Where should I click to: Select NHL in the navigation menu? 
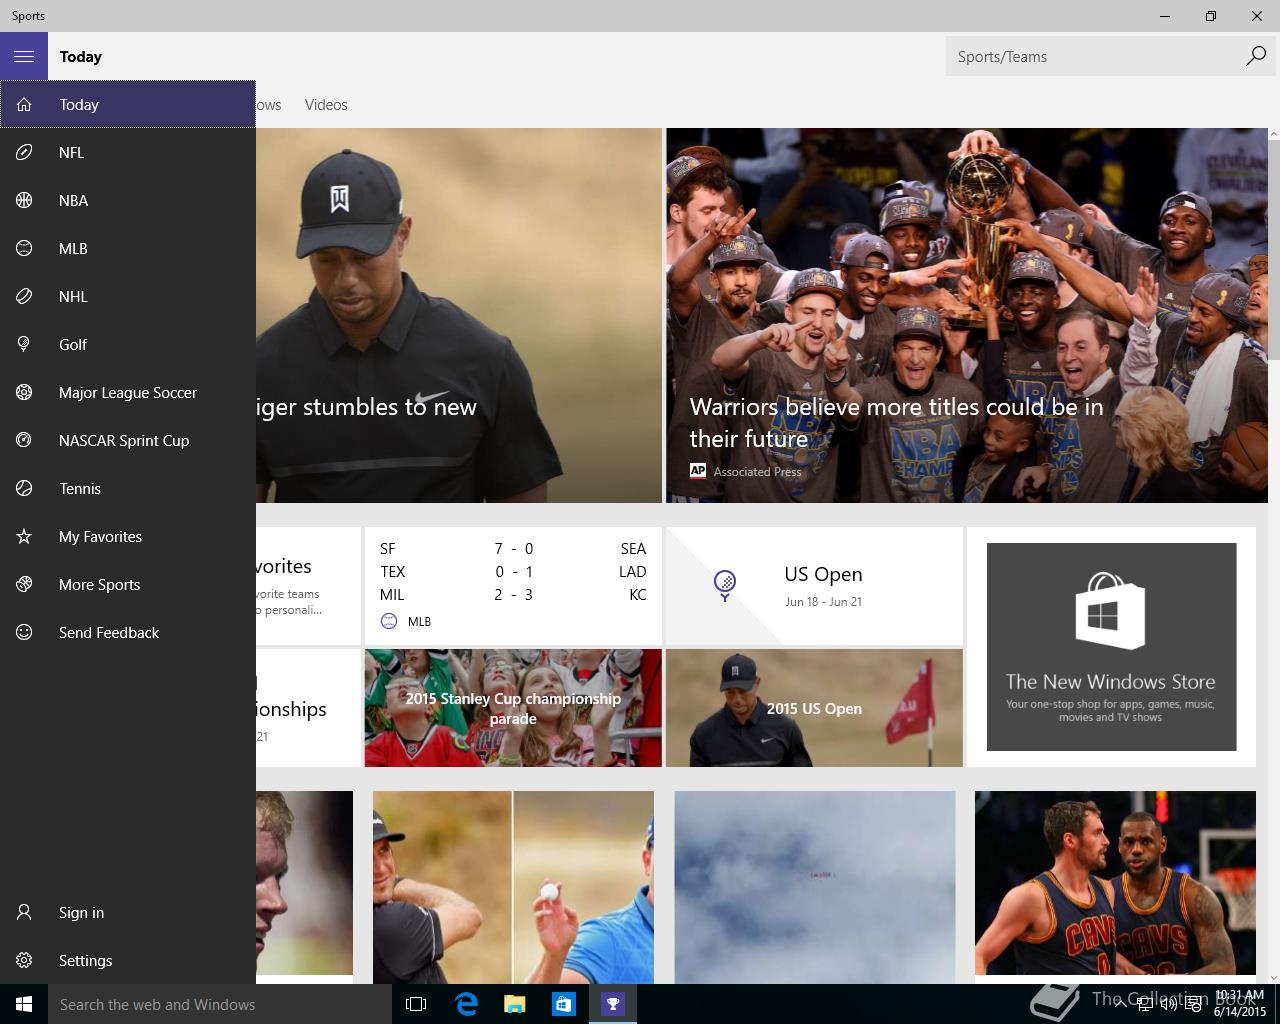128,296
